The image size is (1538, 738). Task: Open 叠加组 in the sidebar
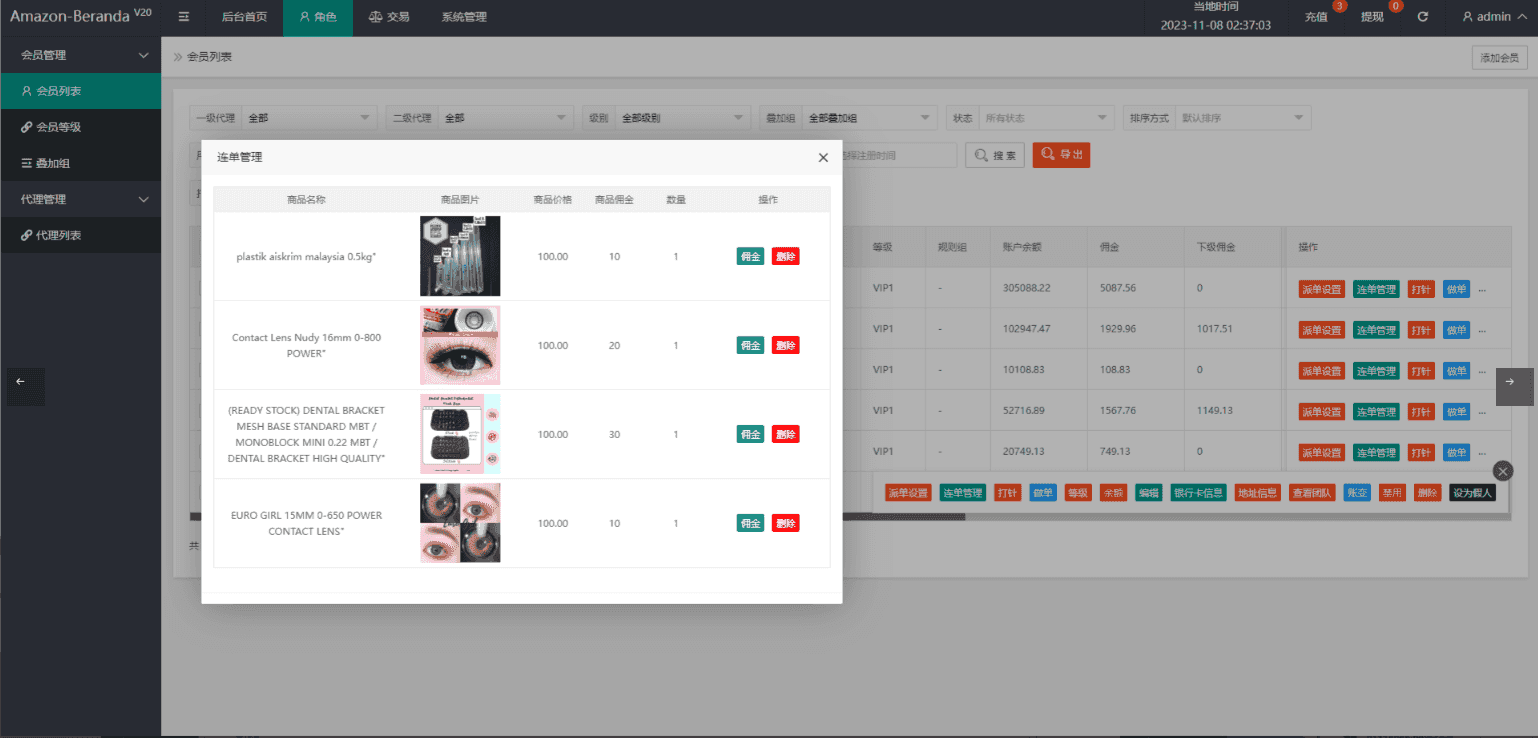[81, 163]
